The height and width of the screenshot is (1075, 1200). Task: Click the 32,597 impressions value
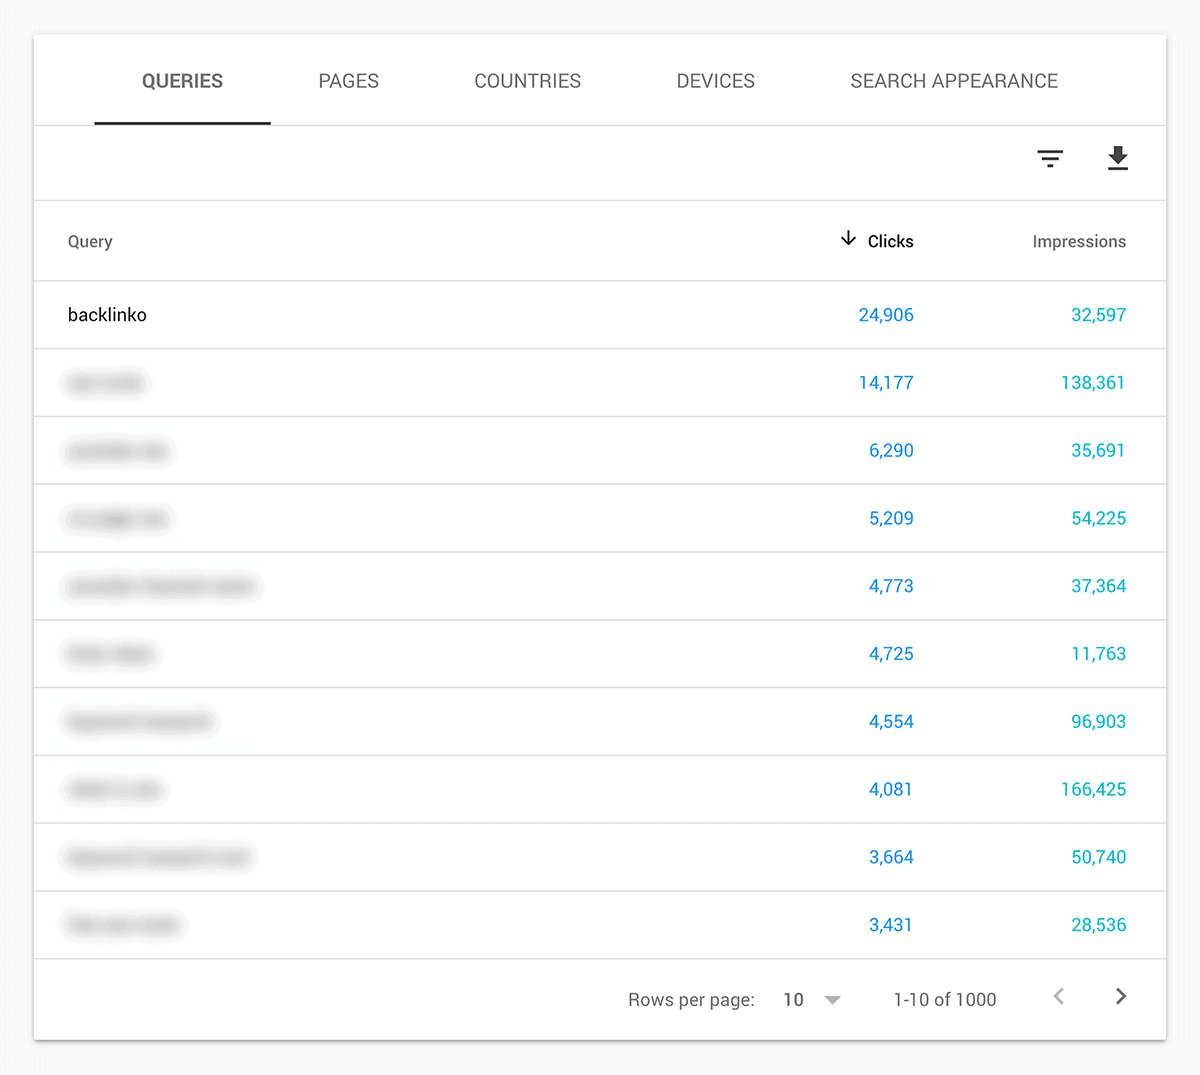tap(1098, 315)
